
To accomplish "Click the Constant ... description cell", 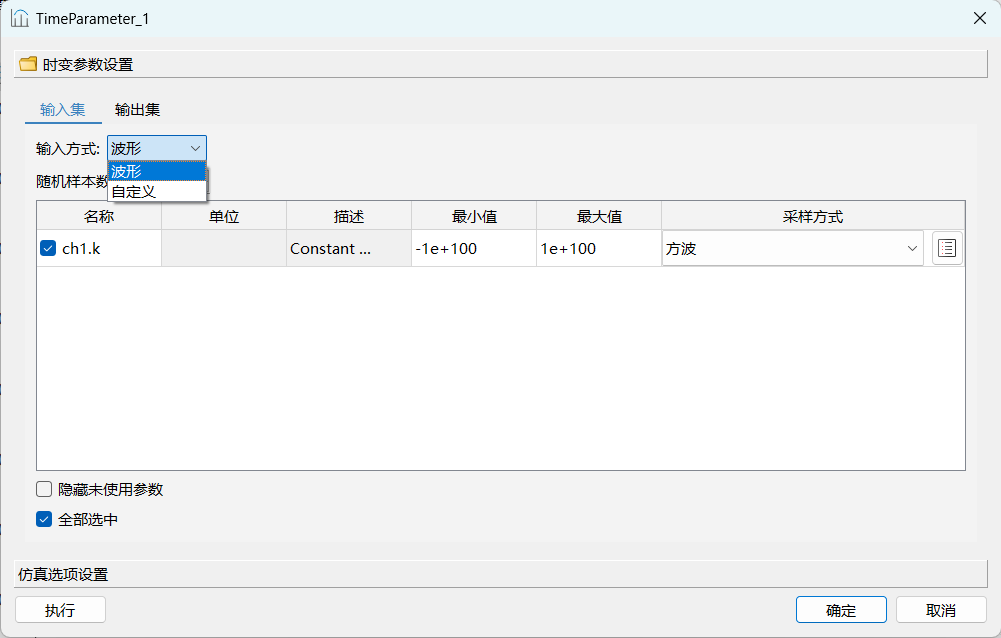I will click(349, 248).
